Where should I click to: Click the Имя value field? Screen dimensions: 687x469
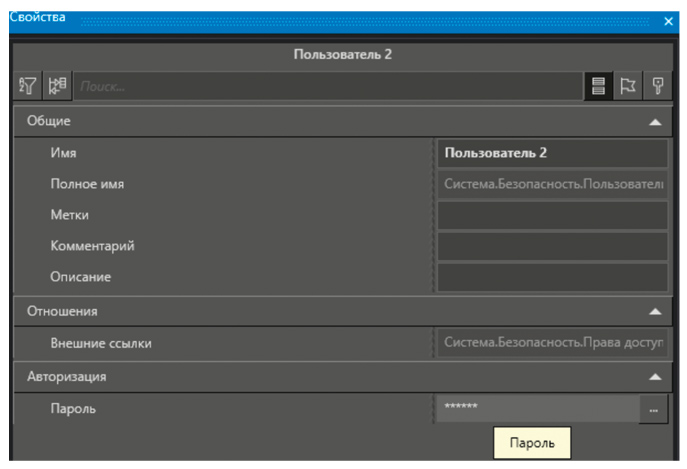pyautogui.click(x=551, y=153)
